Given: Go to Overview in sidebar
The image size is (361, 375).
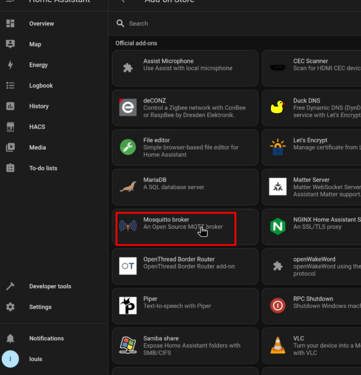Looking at the screenshot, I should (41, 24).
